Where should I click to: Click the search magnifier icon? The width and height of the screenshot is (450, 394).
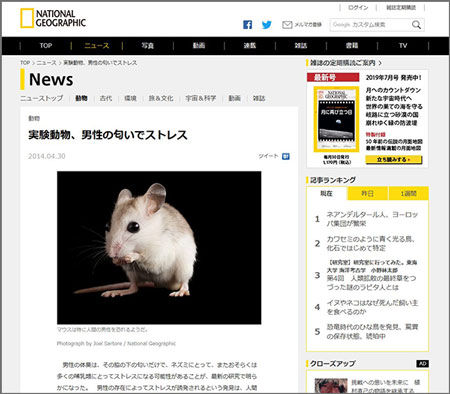[416, 25]
